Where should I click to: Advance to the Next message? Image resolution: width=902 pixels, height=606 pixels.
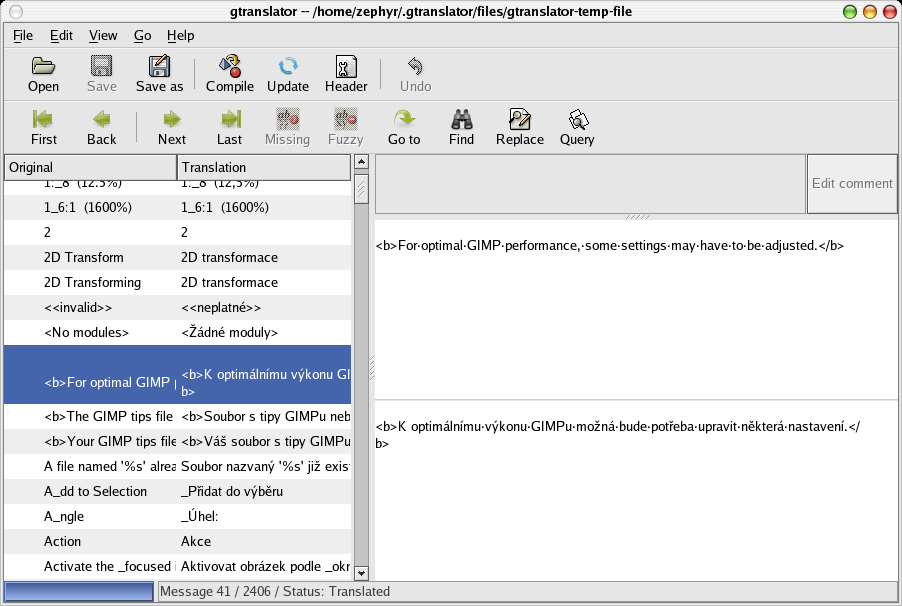click(172, 127)
